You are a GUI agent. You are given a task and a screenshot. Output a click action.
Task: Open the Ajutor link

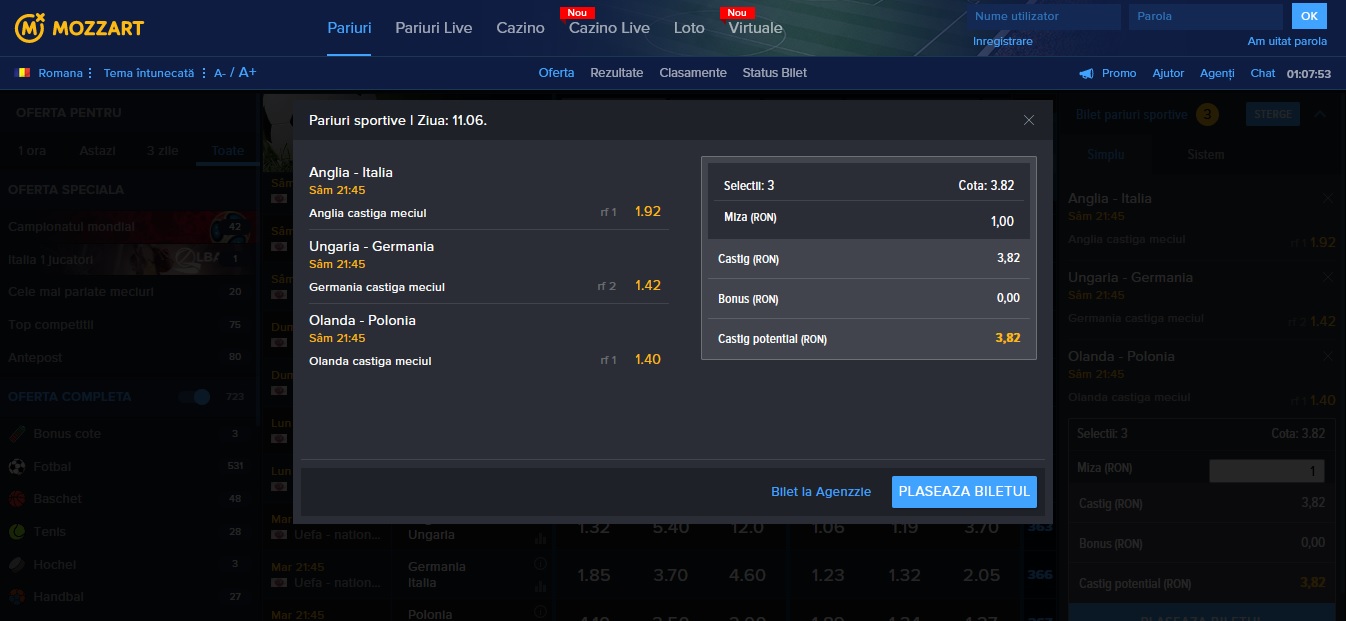pos(1168,73)
